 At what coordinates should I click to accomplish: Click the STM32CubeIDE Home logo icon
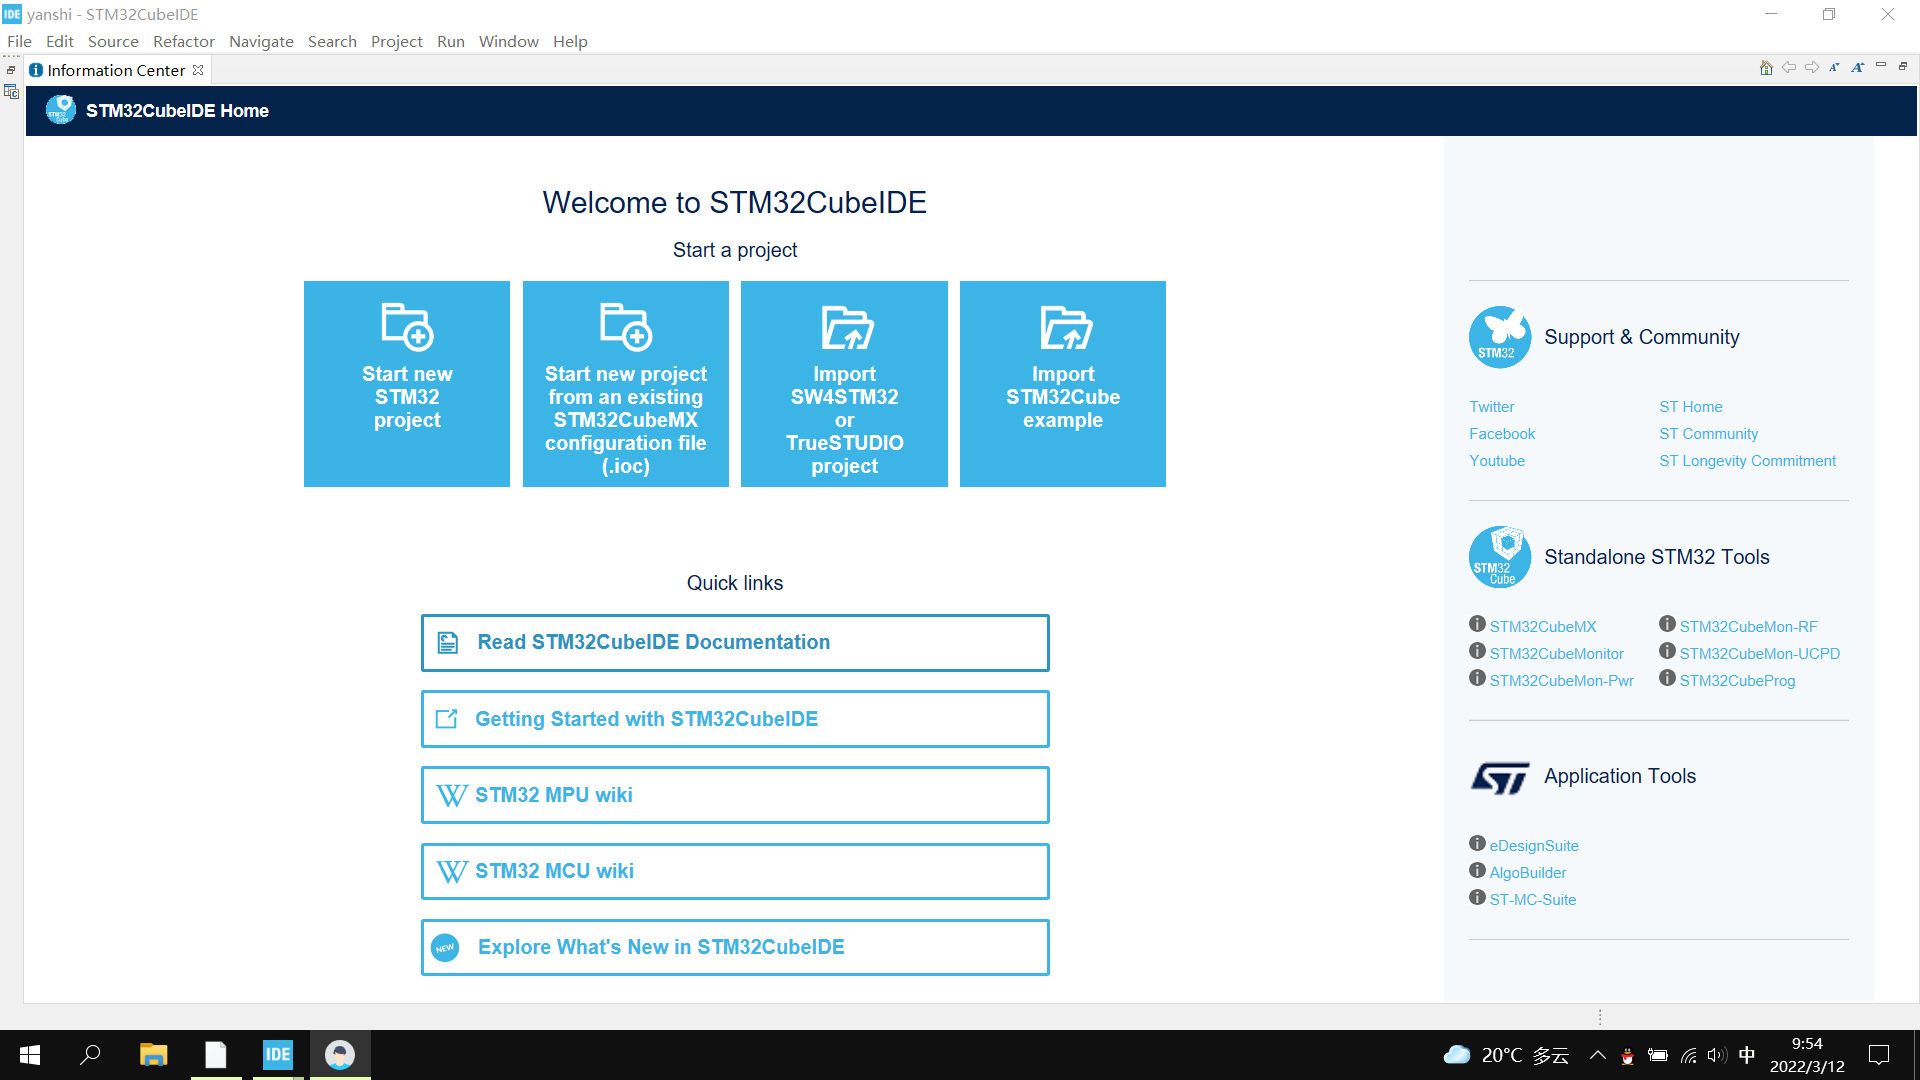point(60,110)
